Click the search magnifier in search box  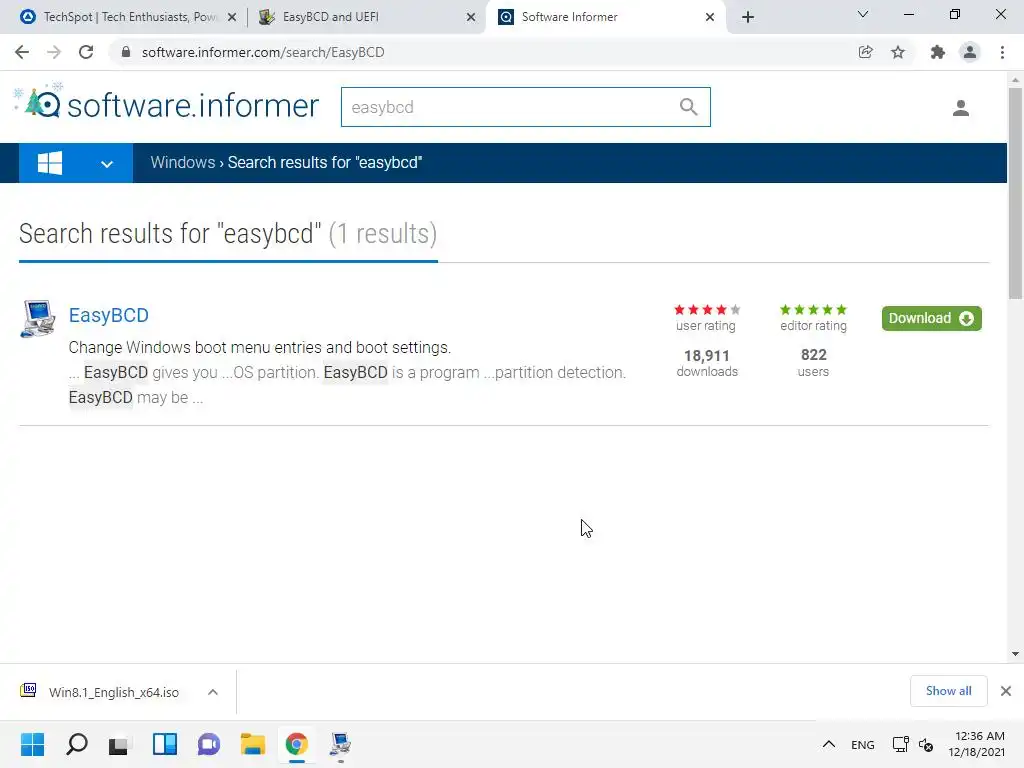pos(688,106)
